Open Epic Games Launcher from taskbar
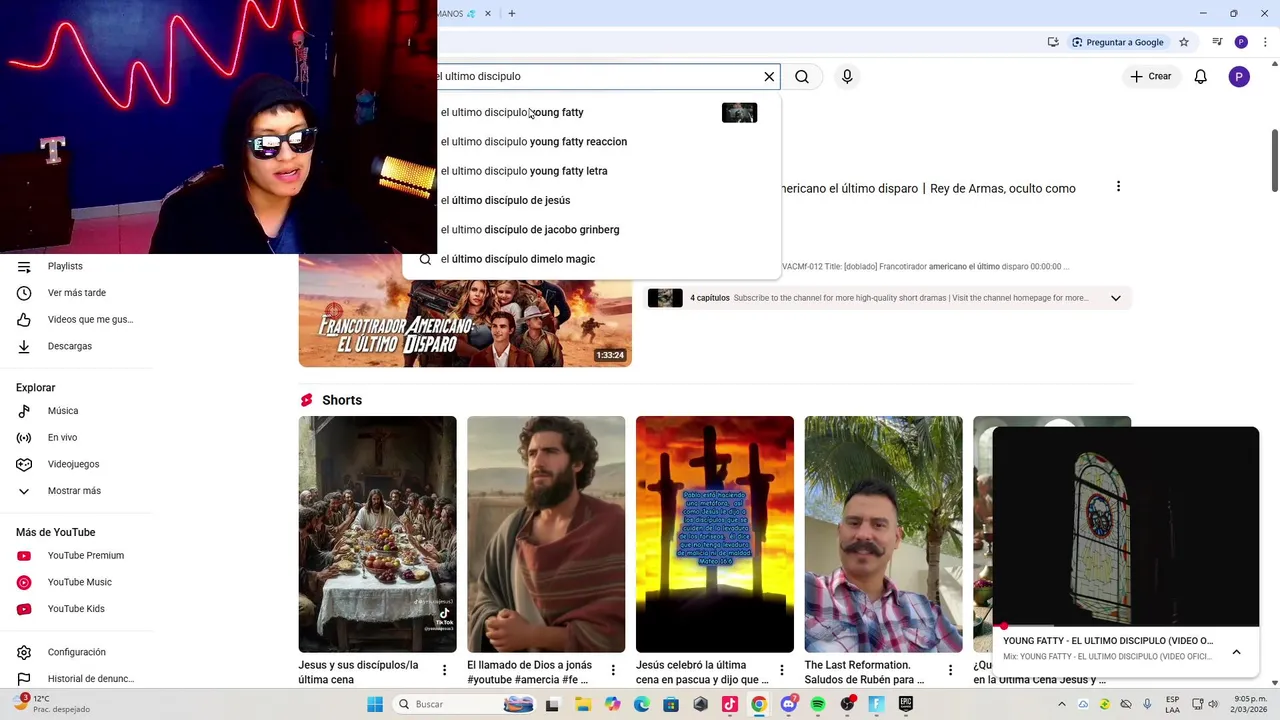The width and height of the screenshot is (1280, 720). tap(906, 704)
